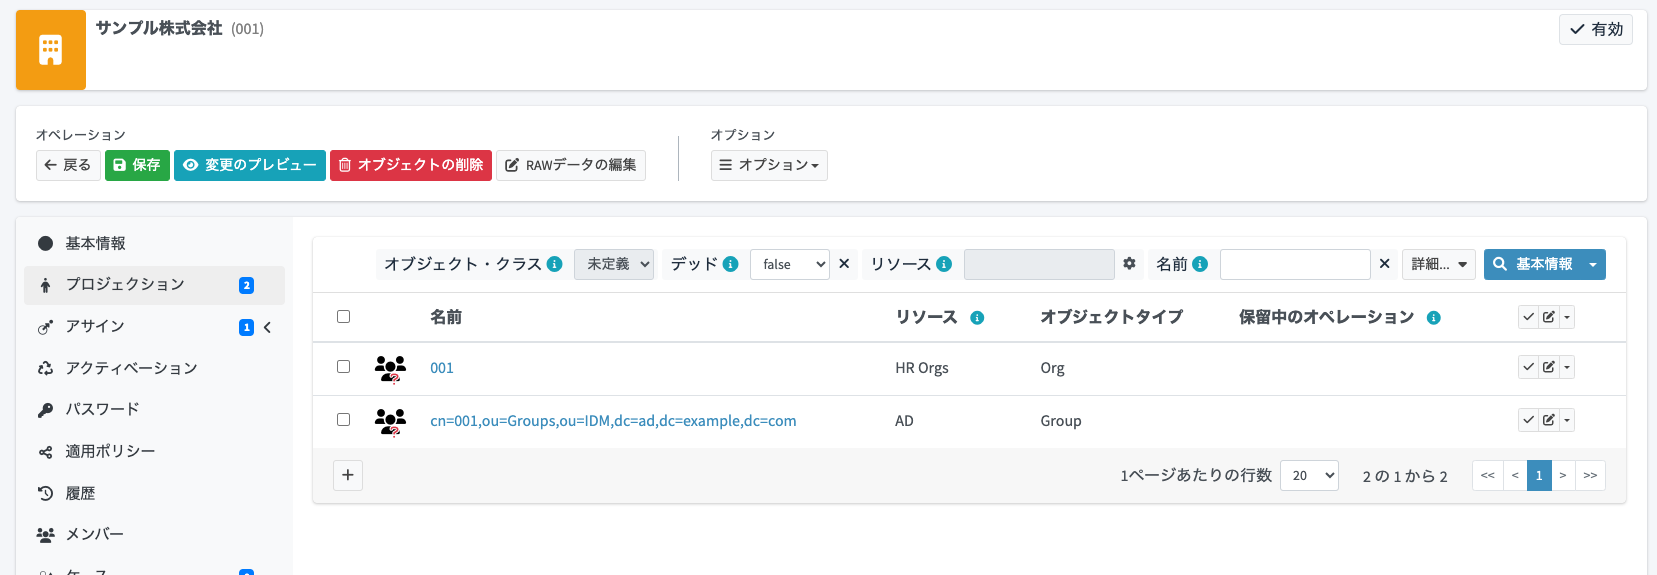Open the 適用ポリシー sidebar item

[154, 451]
